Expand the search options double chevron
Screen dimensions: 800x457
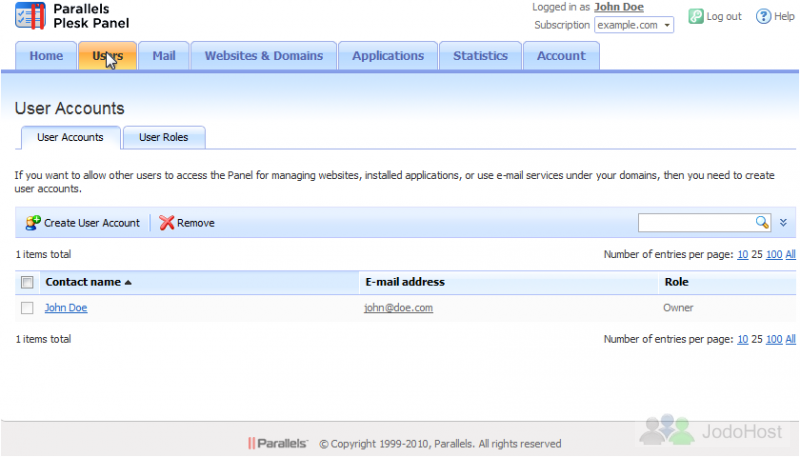pos(784,223)
